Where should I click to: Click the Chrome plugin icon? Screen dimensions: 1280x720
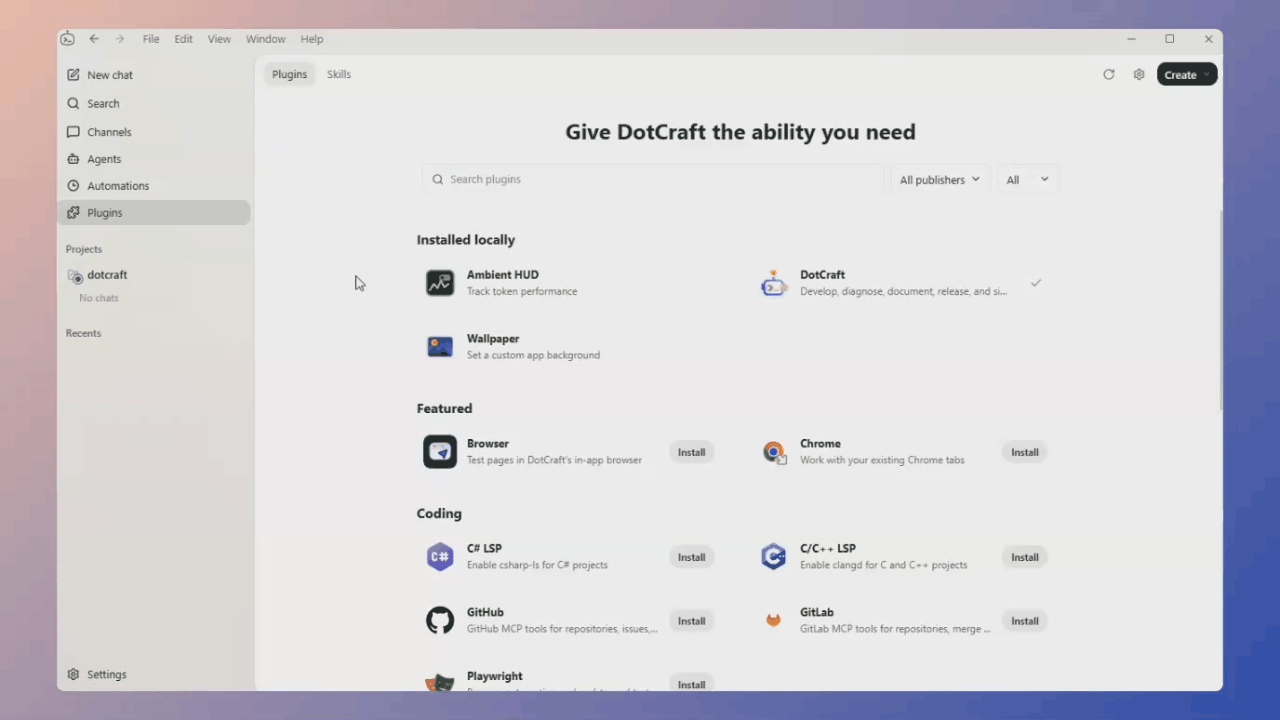(773, 452)
